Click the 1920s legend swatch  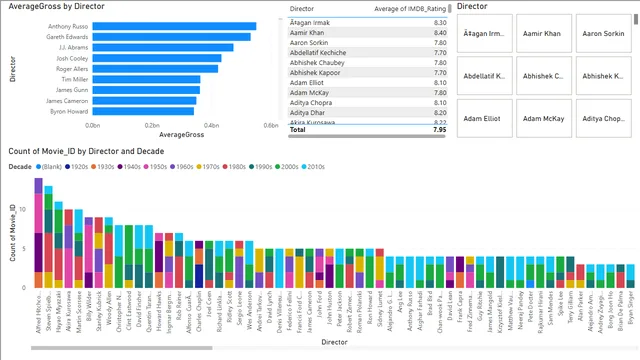tap(67, 167)
